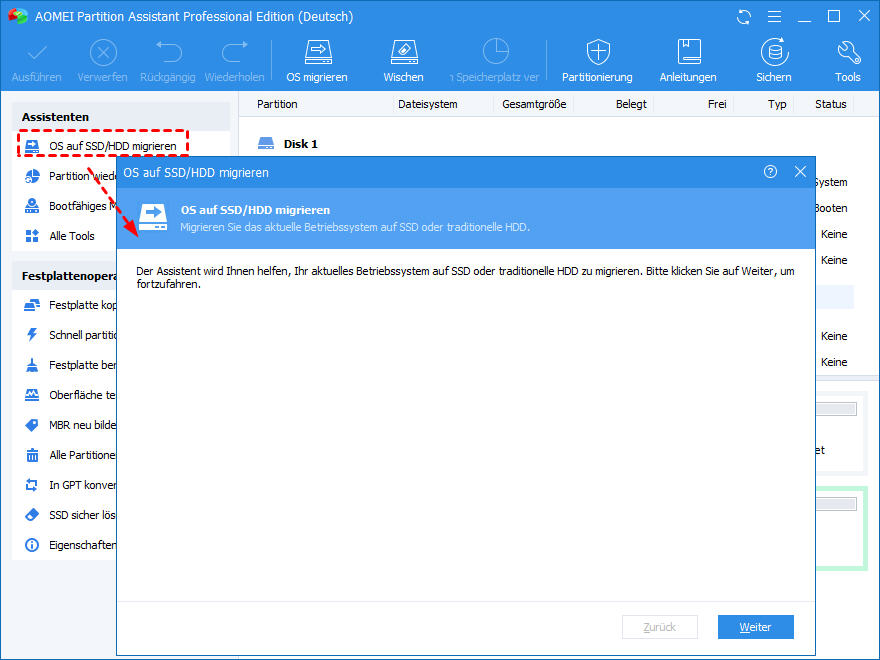Open Eigenschaften in the sidebar
Screen dimensions: 880x660
click(70, 545)
